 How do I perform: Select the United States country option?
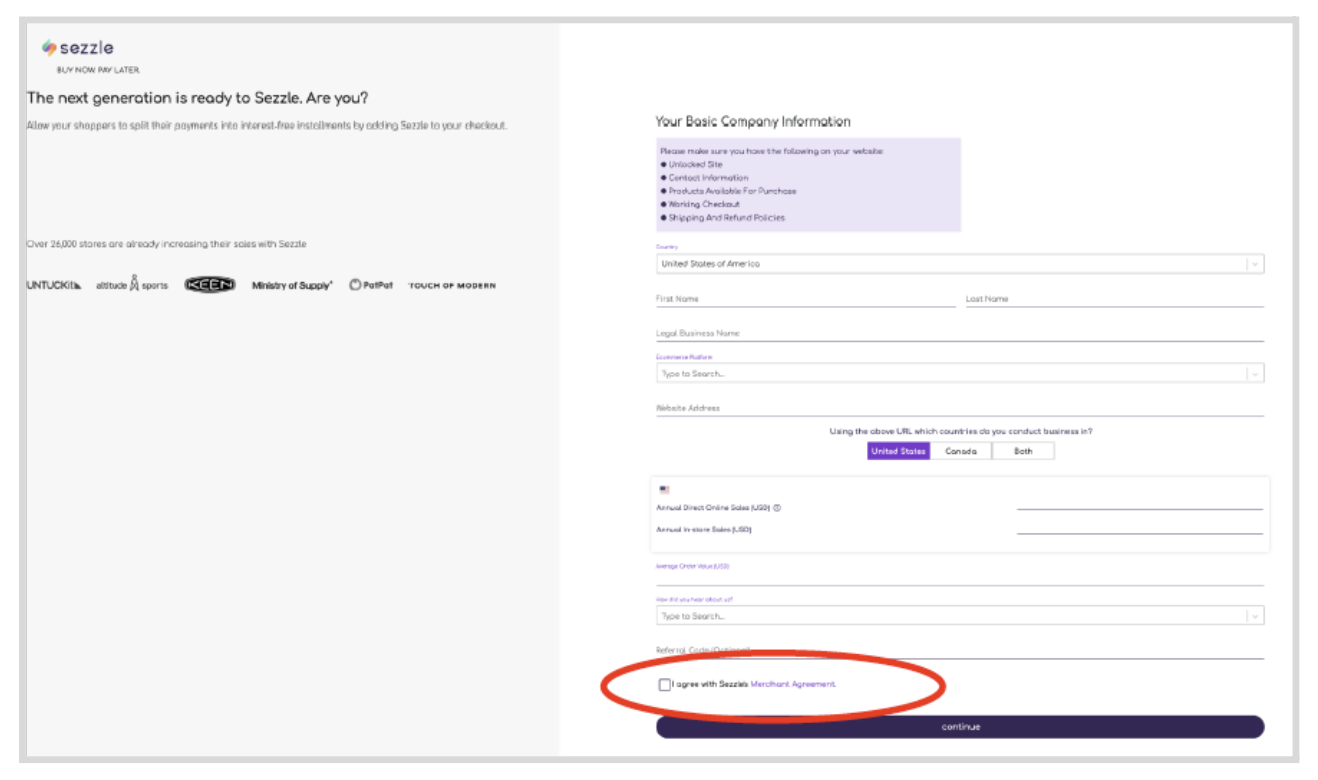(x=898, y=451)
